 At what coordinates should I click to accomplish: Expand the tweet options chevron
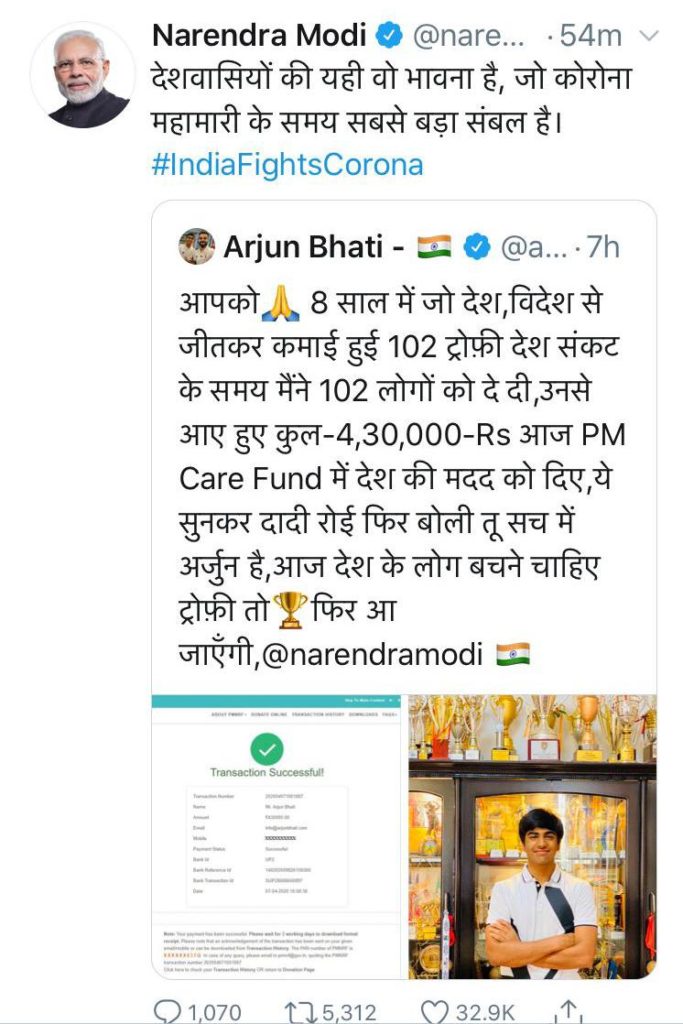click(x=648, y=36)
